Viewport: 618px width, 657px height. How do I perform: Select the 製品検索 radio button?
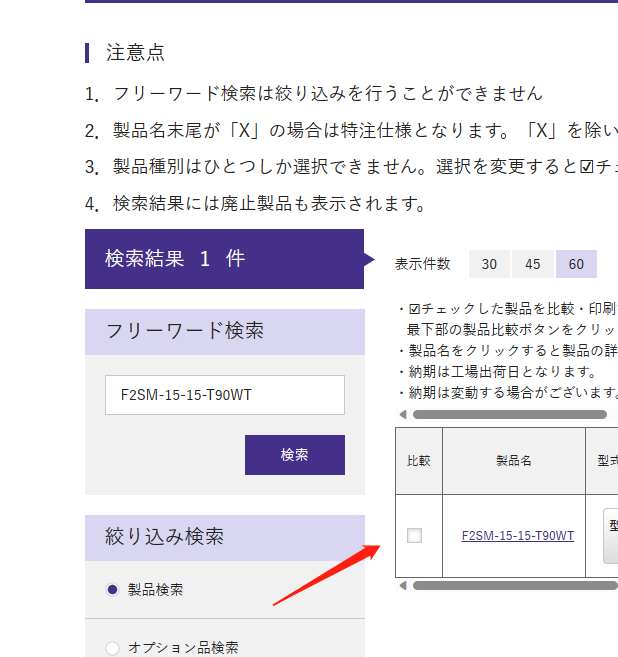tap(113, 590)
